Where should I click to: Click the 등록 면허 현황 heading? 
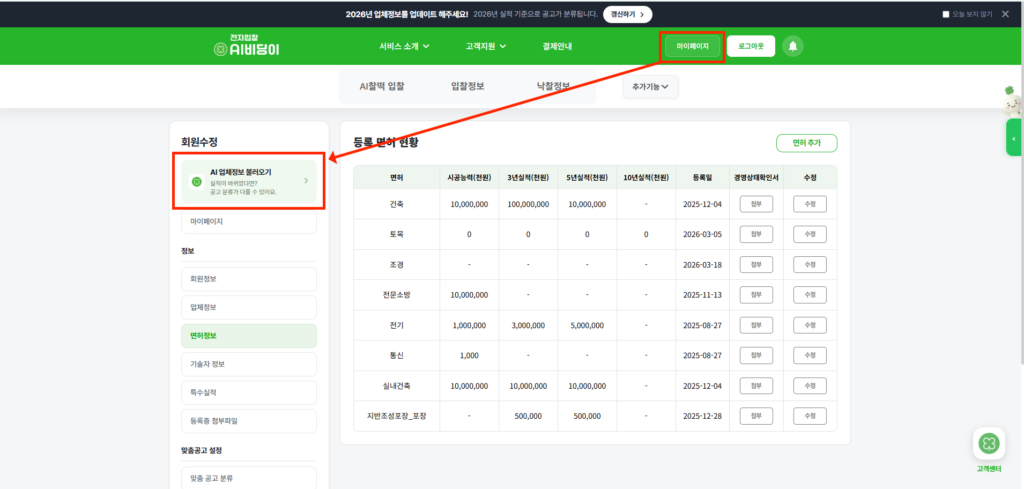pyautogui.click(x=385, y=142)
